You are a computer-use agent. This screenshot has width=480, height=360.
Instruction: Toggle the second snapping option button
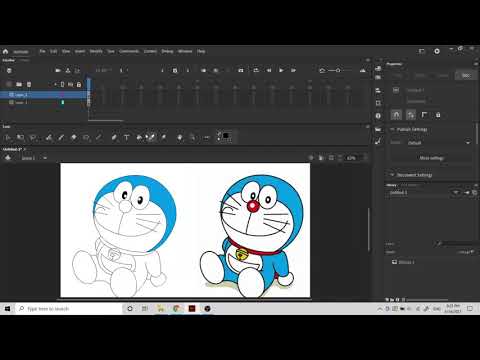(411, 115)
